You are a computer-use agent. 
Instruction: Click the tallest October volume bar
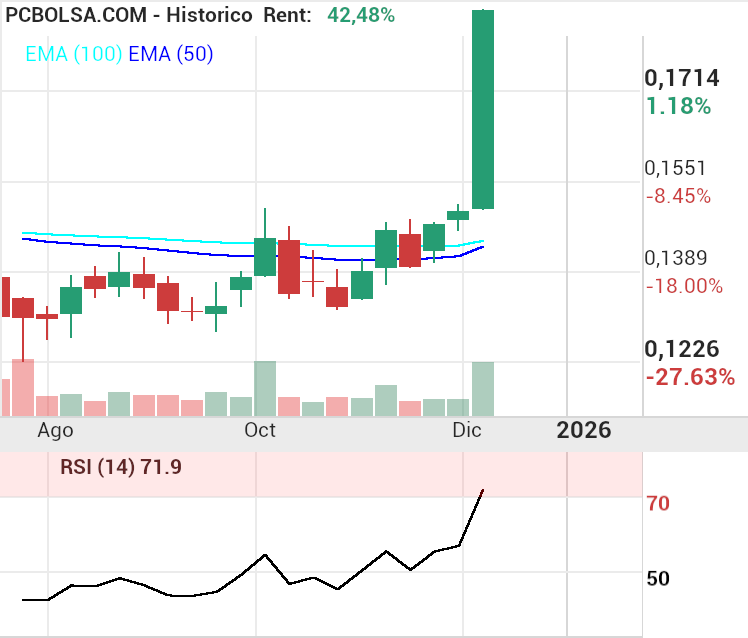coord(265,388)
